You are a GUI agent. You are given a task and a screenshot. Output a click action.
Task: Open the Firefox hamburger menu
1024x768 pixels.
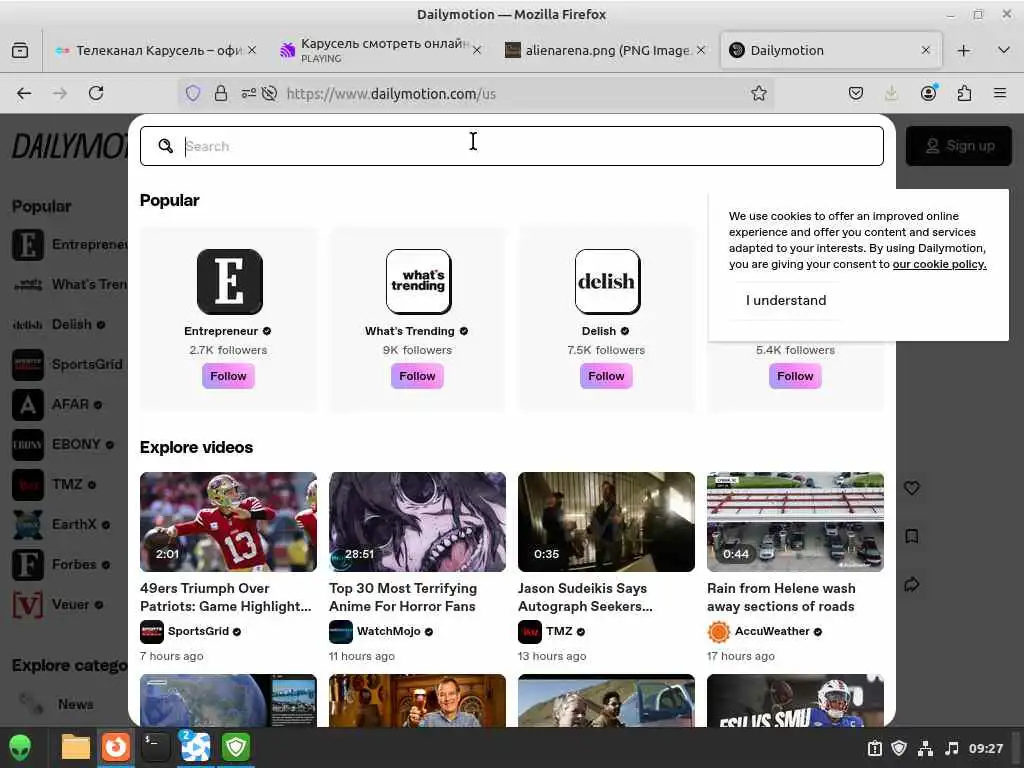click(x=999, y=93)
